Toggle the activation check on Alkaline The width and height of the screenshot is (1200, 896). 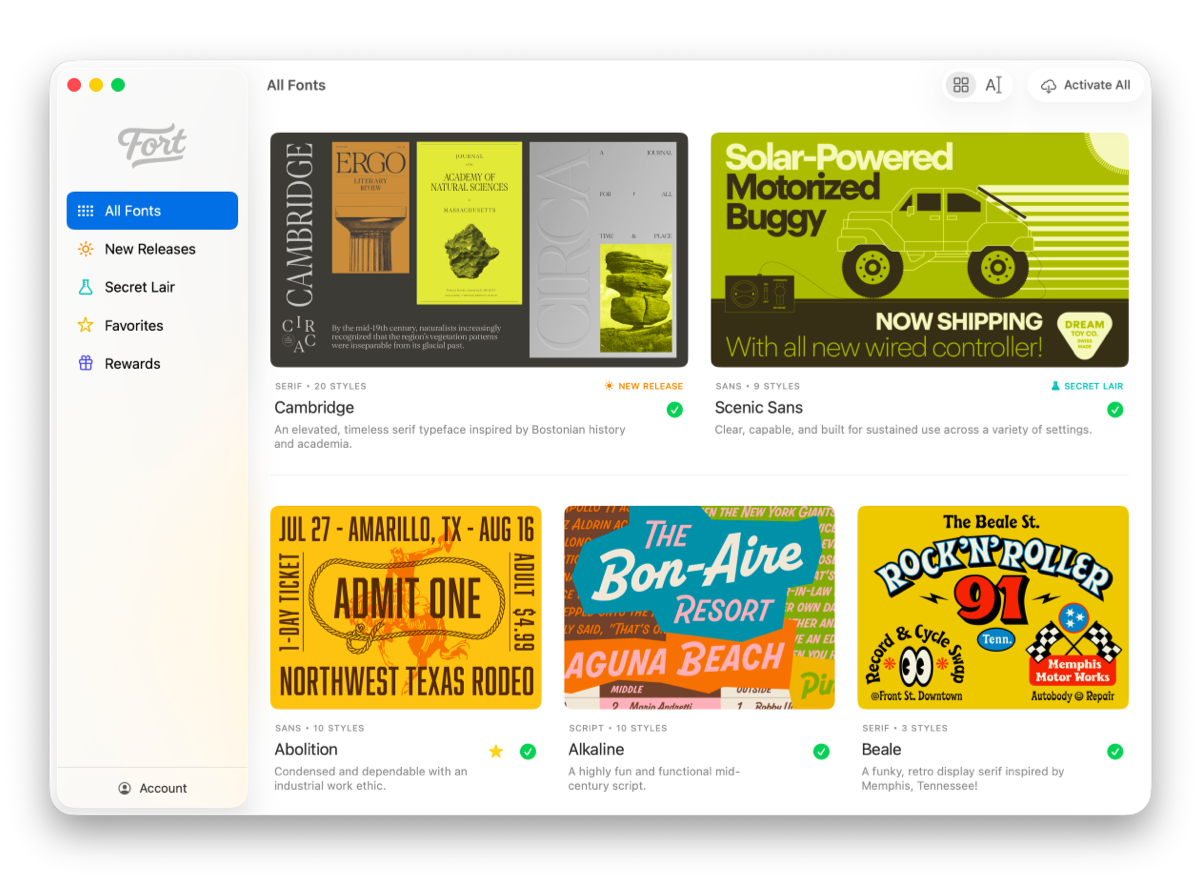(x=821, y=750)
